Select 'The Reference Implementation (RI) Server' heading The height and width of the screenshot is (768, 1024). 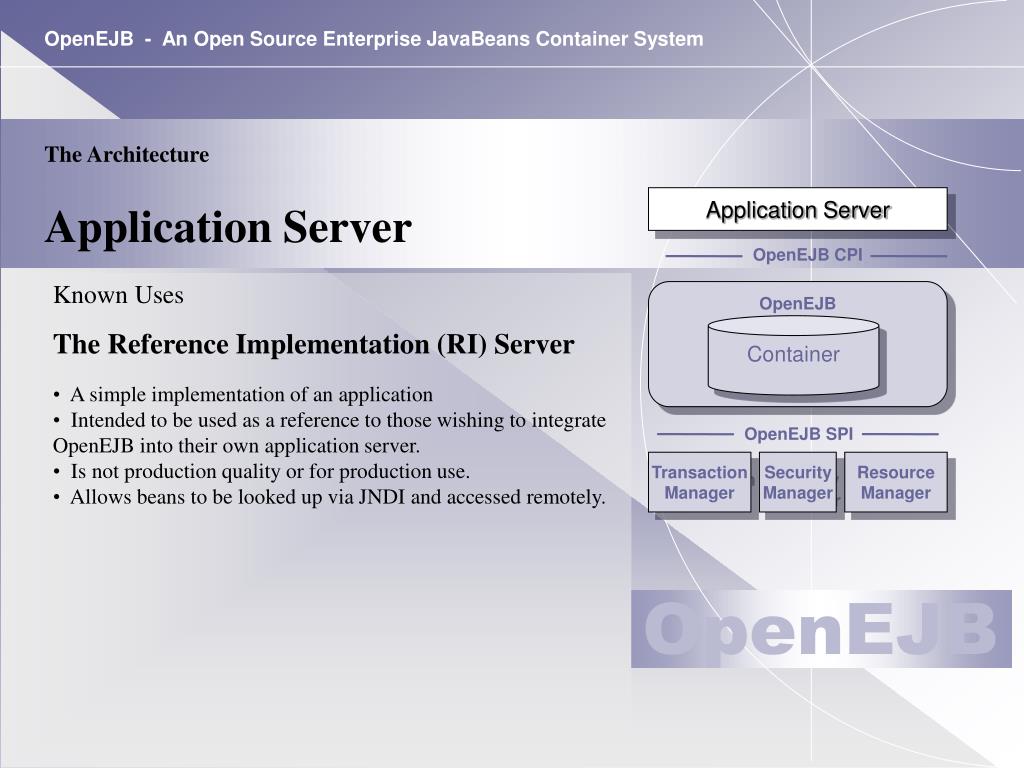tap(313, 344)
